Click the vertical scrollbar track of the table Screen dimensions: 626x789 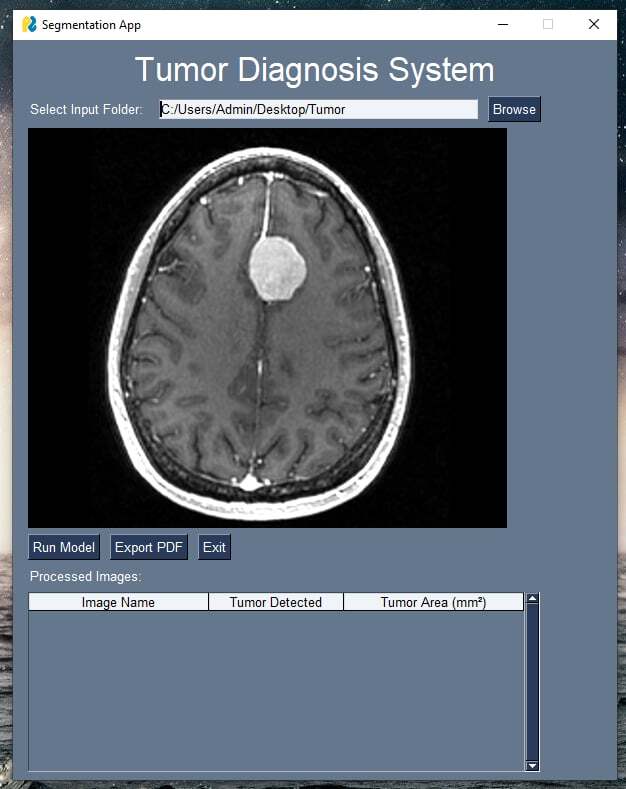pyautogui.click(x=532, y=682)
